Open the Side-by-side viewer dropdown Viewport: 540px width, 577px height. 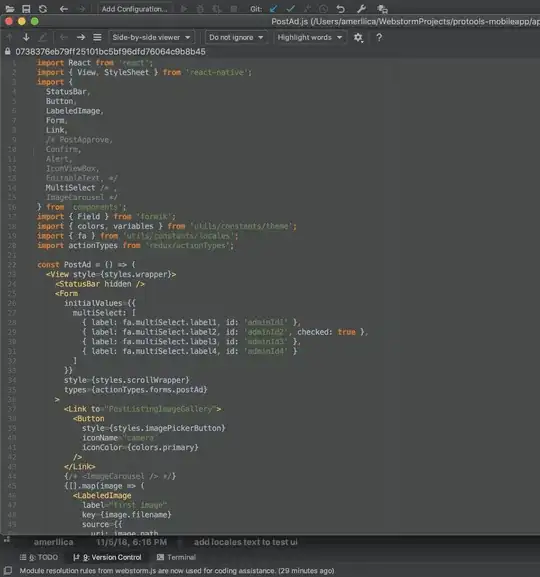pyautogui.click(x=151, y=38)
